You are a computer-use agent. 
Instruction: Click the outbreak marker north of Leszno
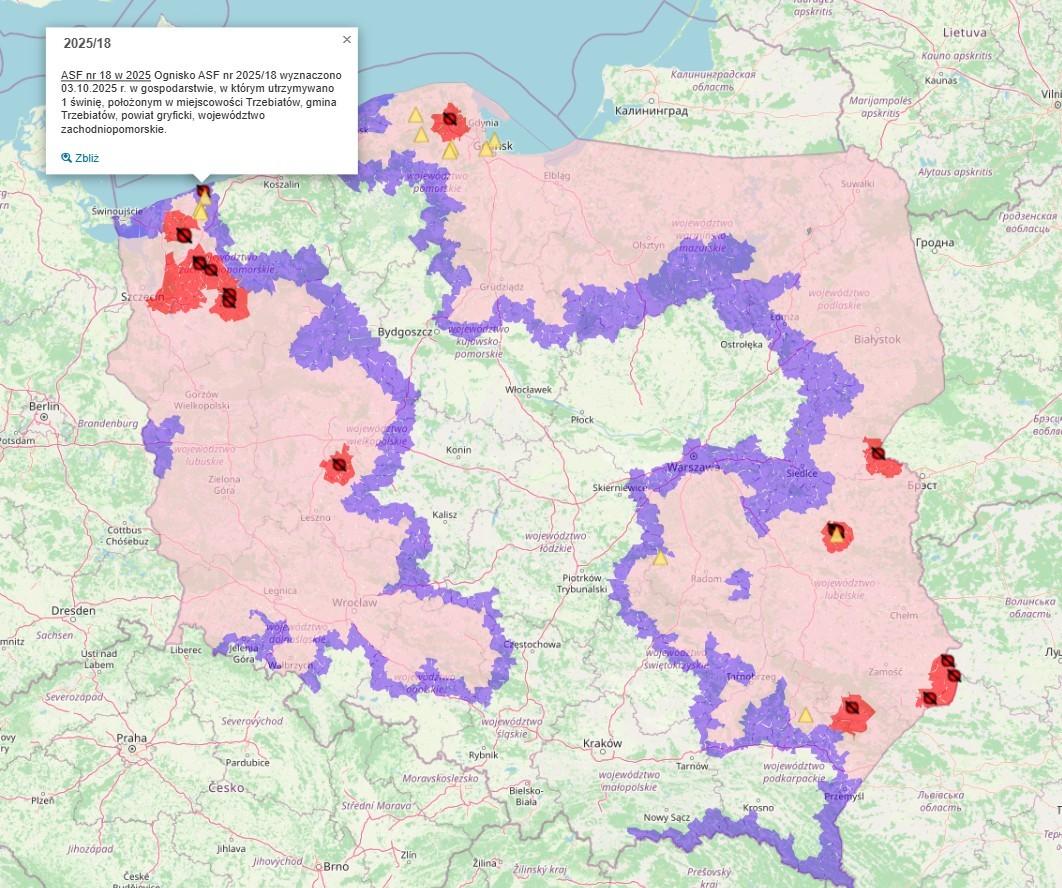click(339, 466)
